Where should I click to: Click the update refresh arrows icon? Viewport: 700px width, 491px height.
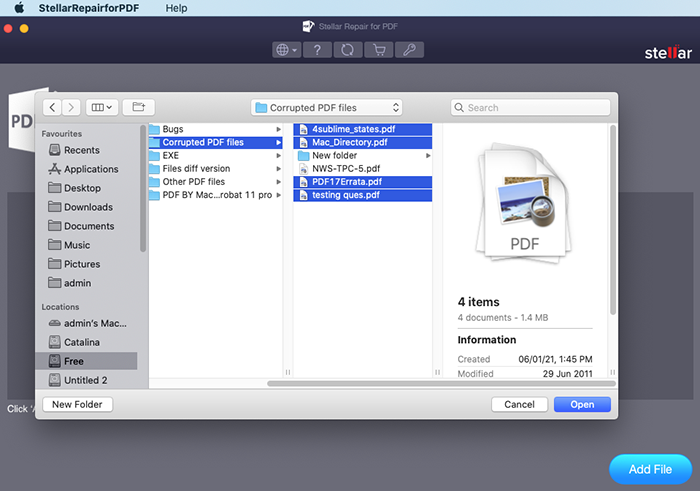[347, 49]
